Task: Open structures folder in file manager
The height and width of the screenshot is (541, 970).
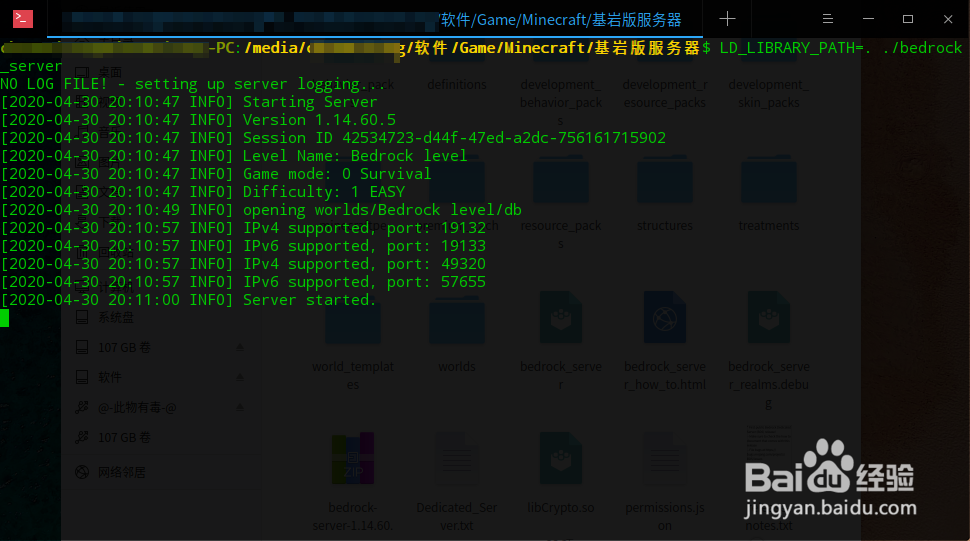Action: point(664,180)
